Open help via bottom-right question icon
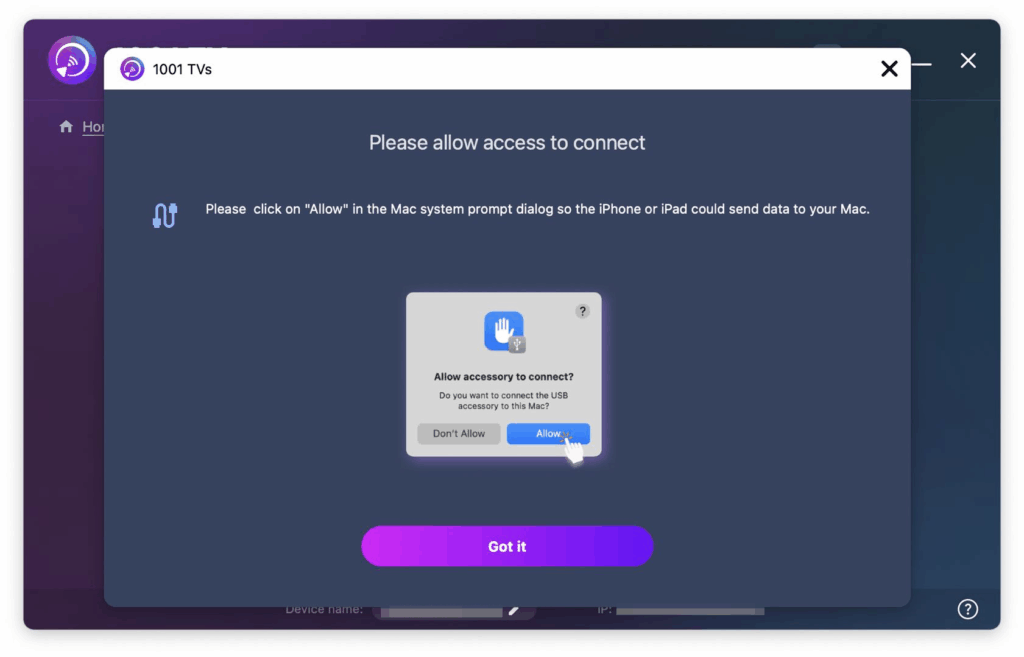This screenshot has width=1024, height=657. click(x=967, y=609)
